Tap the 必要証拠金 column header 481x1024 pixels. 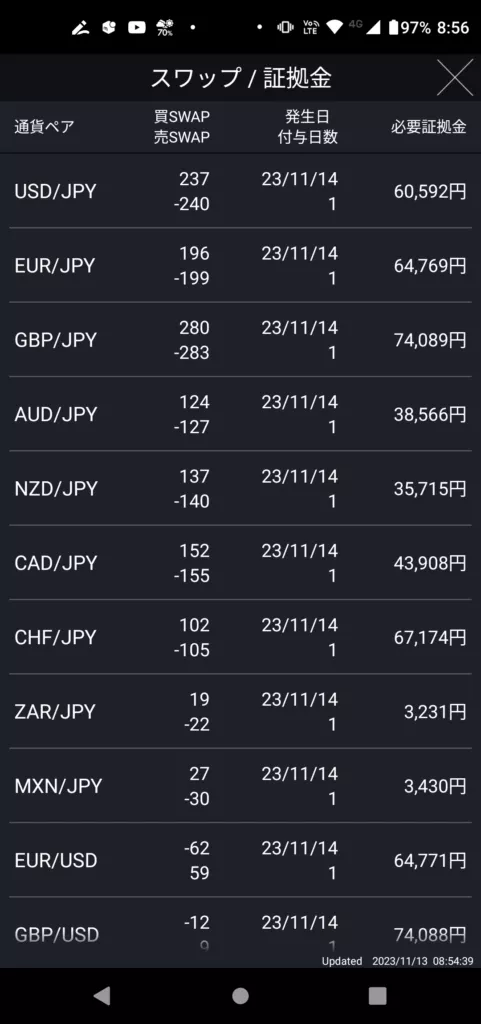click(x=429, y=127)
